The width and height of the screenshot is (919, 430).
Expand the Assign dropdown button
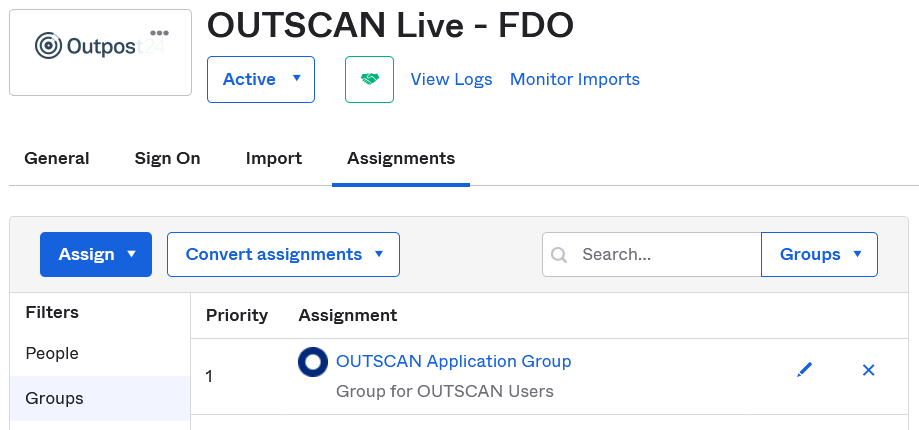tap(96, 254)
